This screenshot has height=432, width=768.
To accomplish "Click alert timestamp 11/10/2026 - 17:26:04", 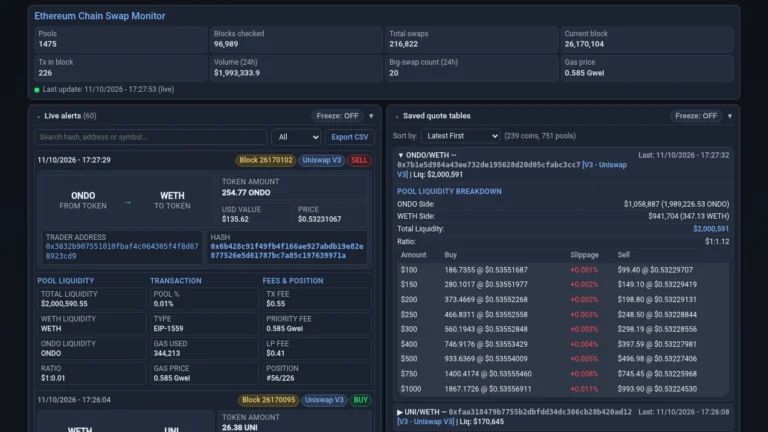I will 74,400.
